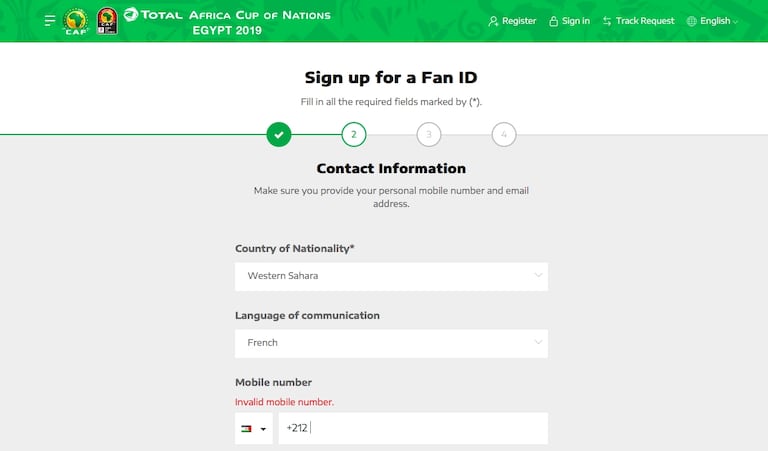Click the Register user icon

tap(493, 21)
